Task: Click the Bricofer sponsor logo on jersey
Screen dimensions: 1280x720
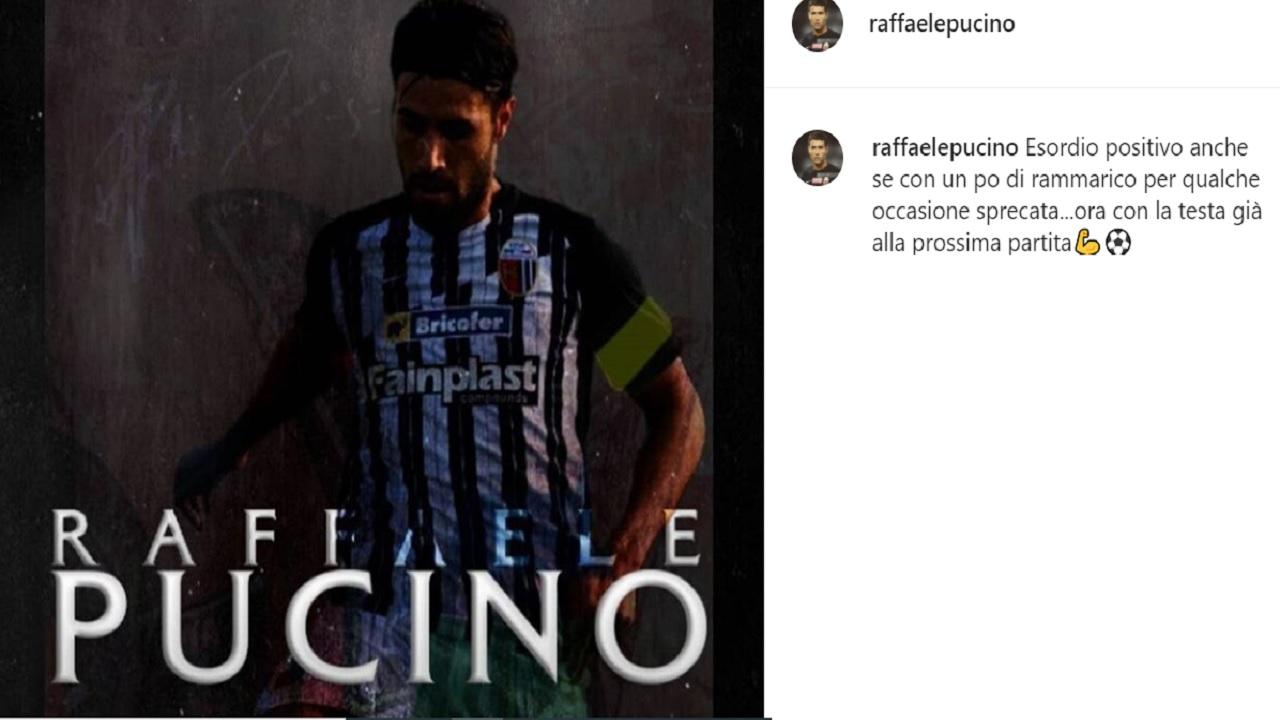Action: pyautogui.click(x=449, y=323)
